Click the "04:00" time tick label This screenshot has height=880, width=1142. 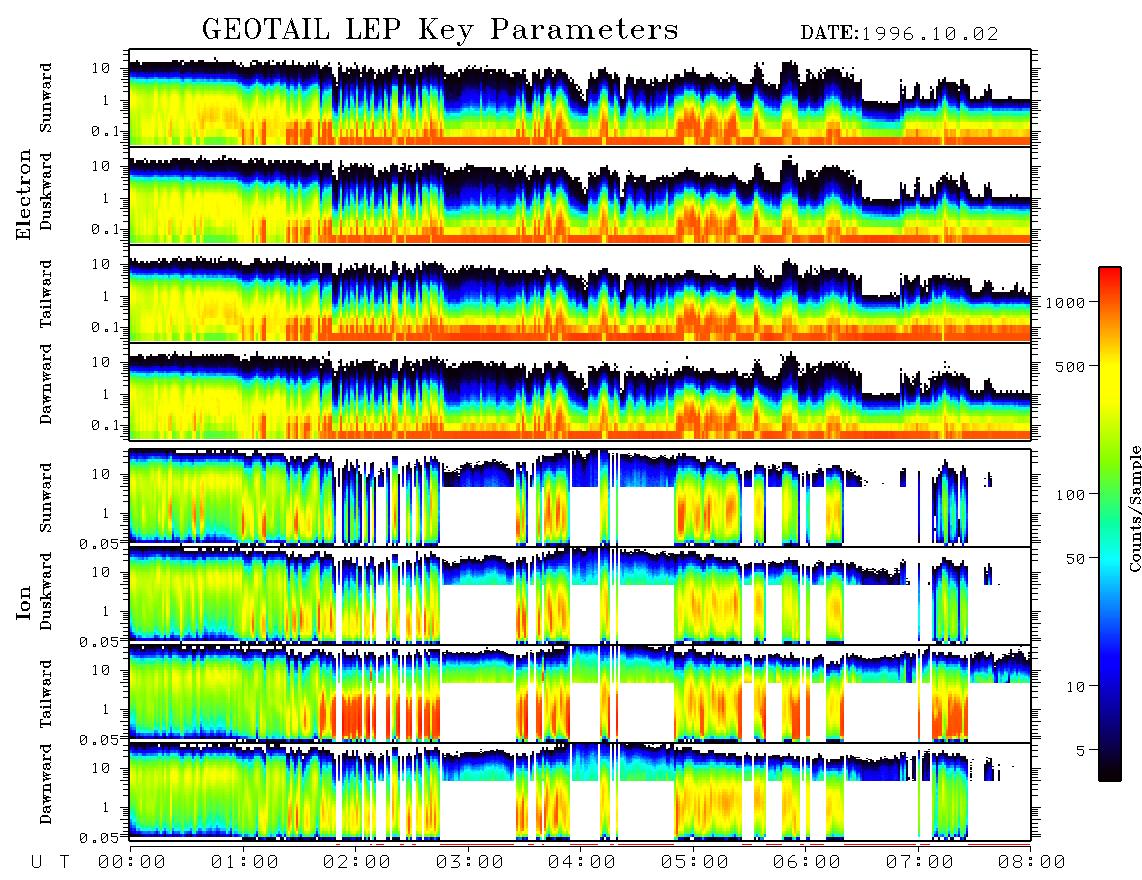(582, 863)
